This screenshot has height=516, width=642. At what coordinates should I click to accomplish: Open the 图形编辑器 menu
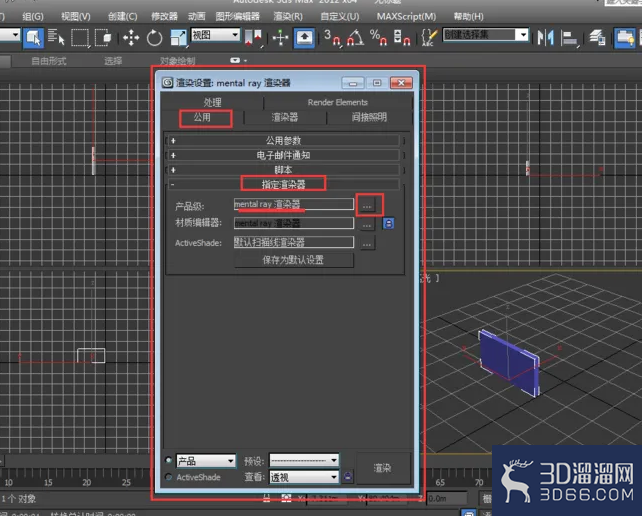pyautogui.click(x=238, y=16)
